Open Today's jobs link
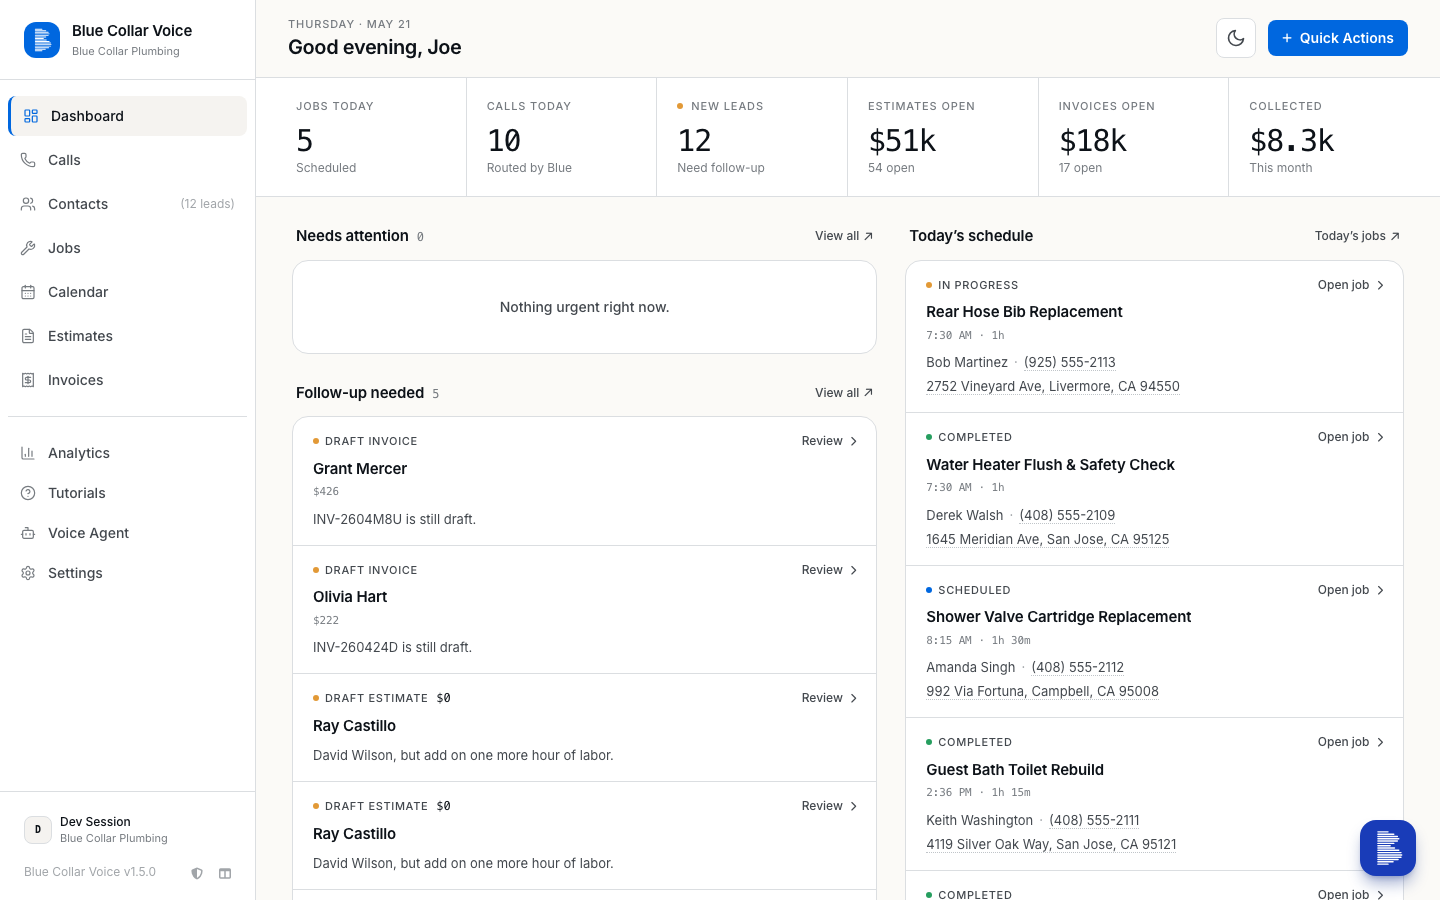This screenshot has width=1440, height=900. [x=1357, y=236]
